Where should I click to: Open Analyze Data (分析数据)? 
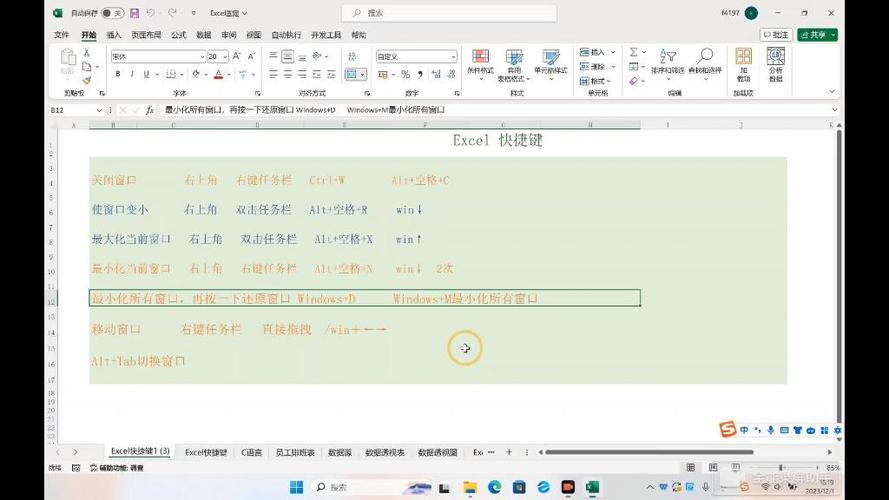tap(776, 65)
